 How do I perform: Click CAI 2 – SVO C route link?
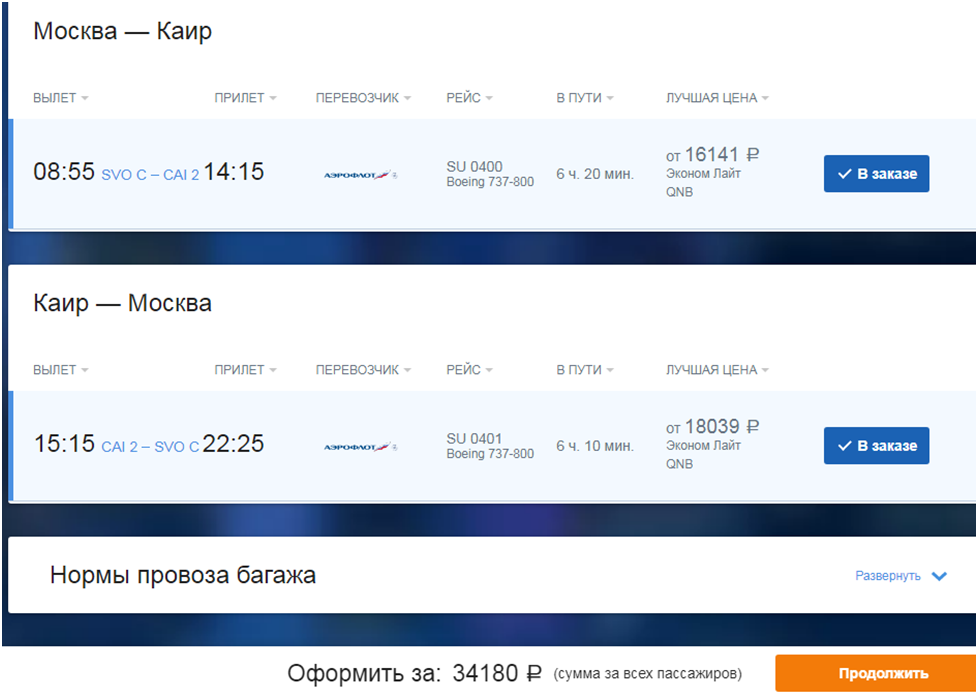(x=150, y=447)
